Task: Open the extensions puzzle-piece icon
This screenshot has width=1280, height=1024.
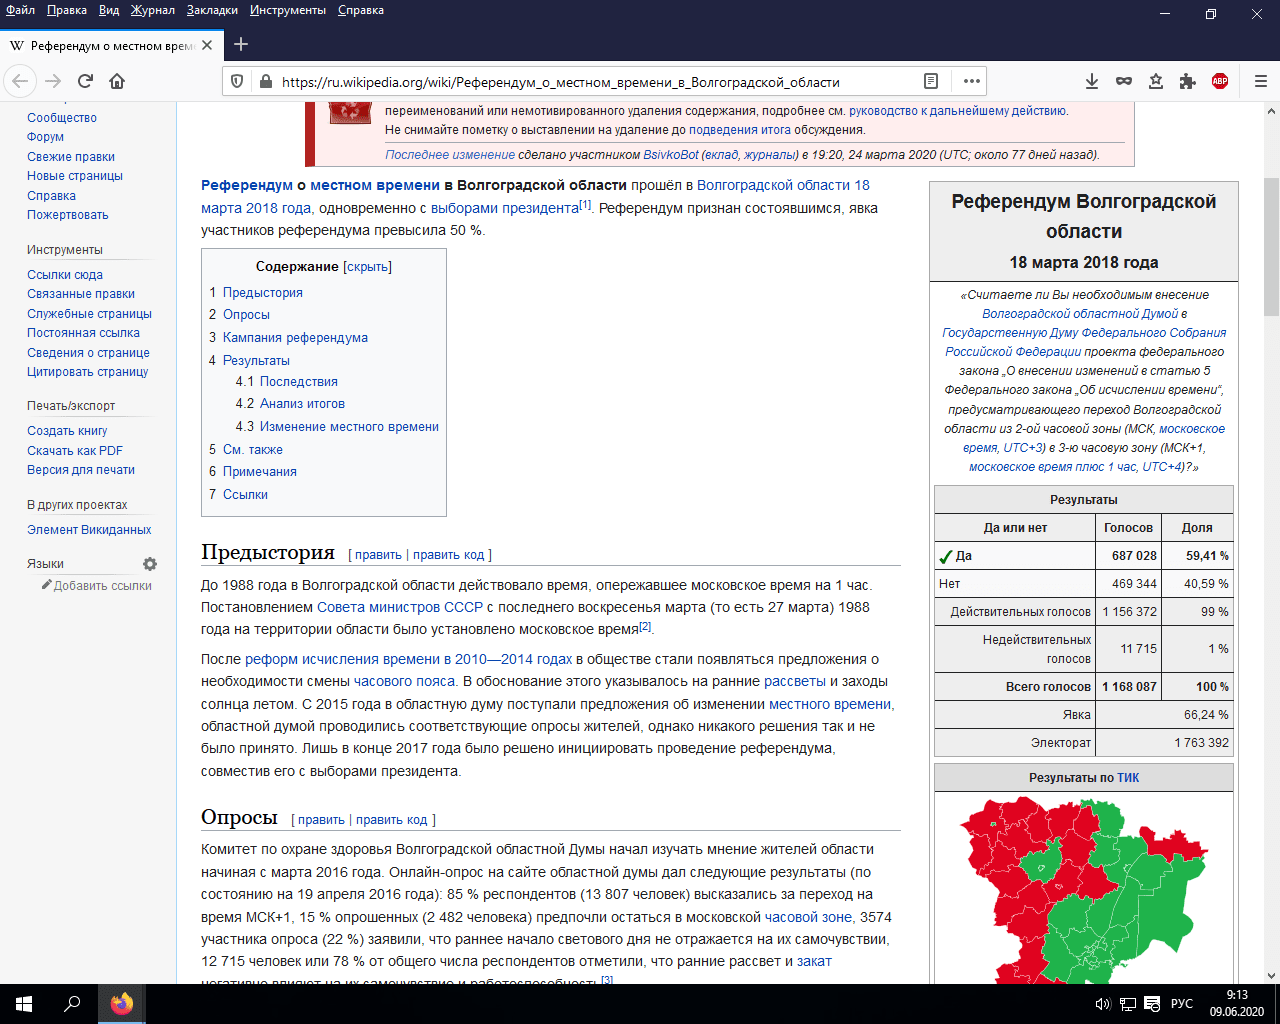Action: (x=1188, y=81)
